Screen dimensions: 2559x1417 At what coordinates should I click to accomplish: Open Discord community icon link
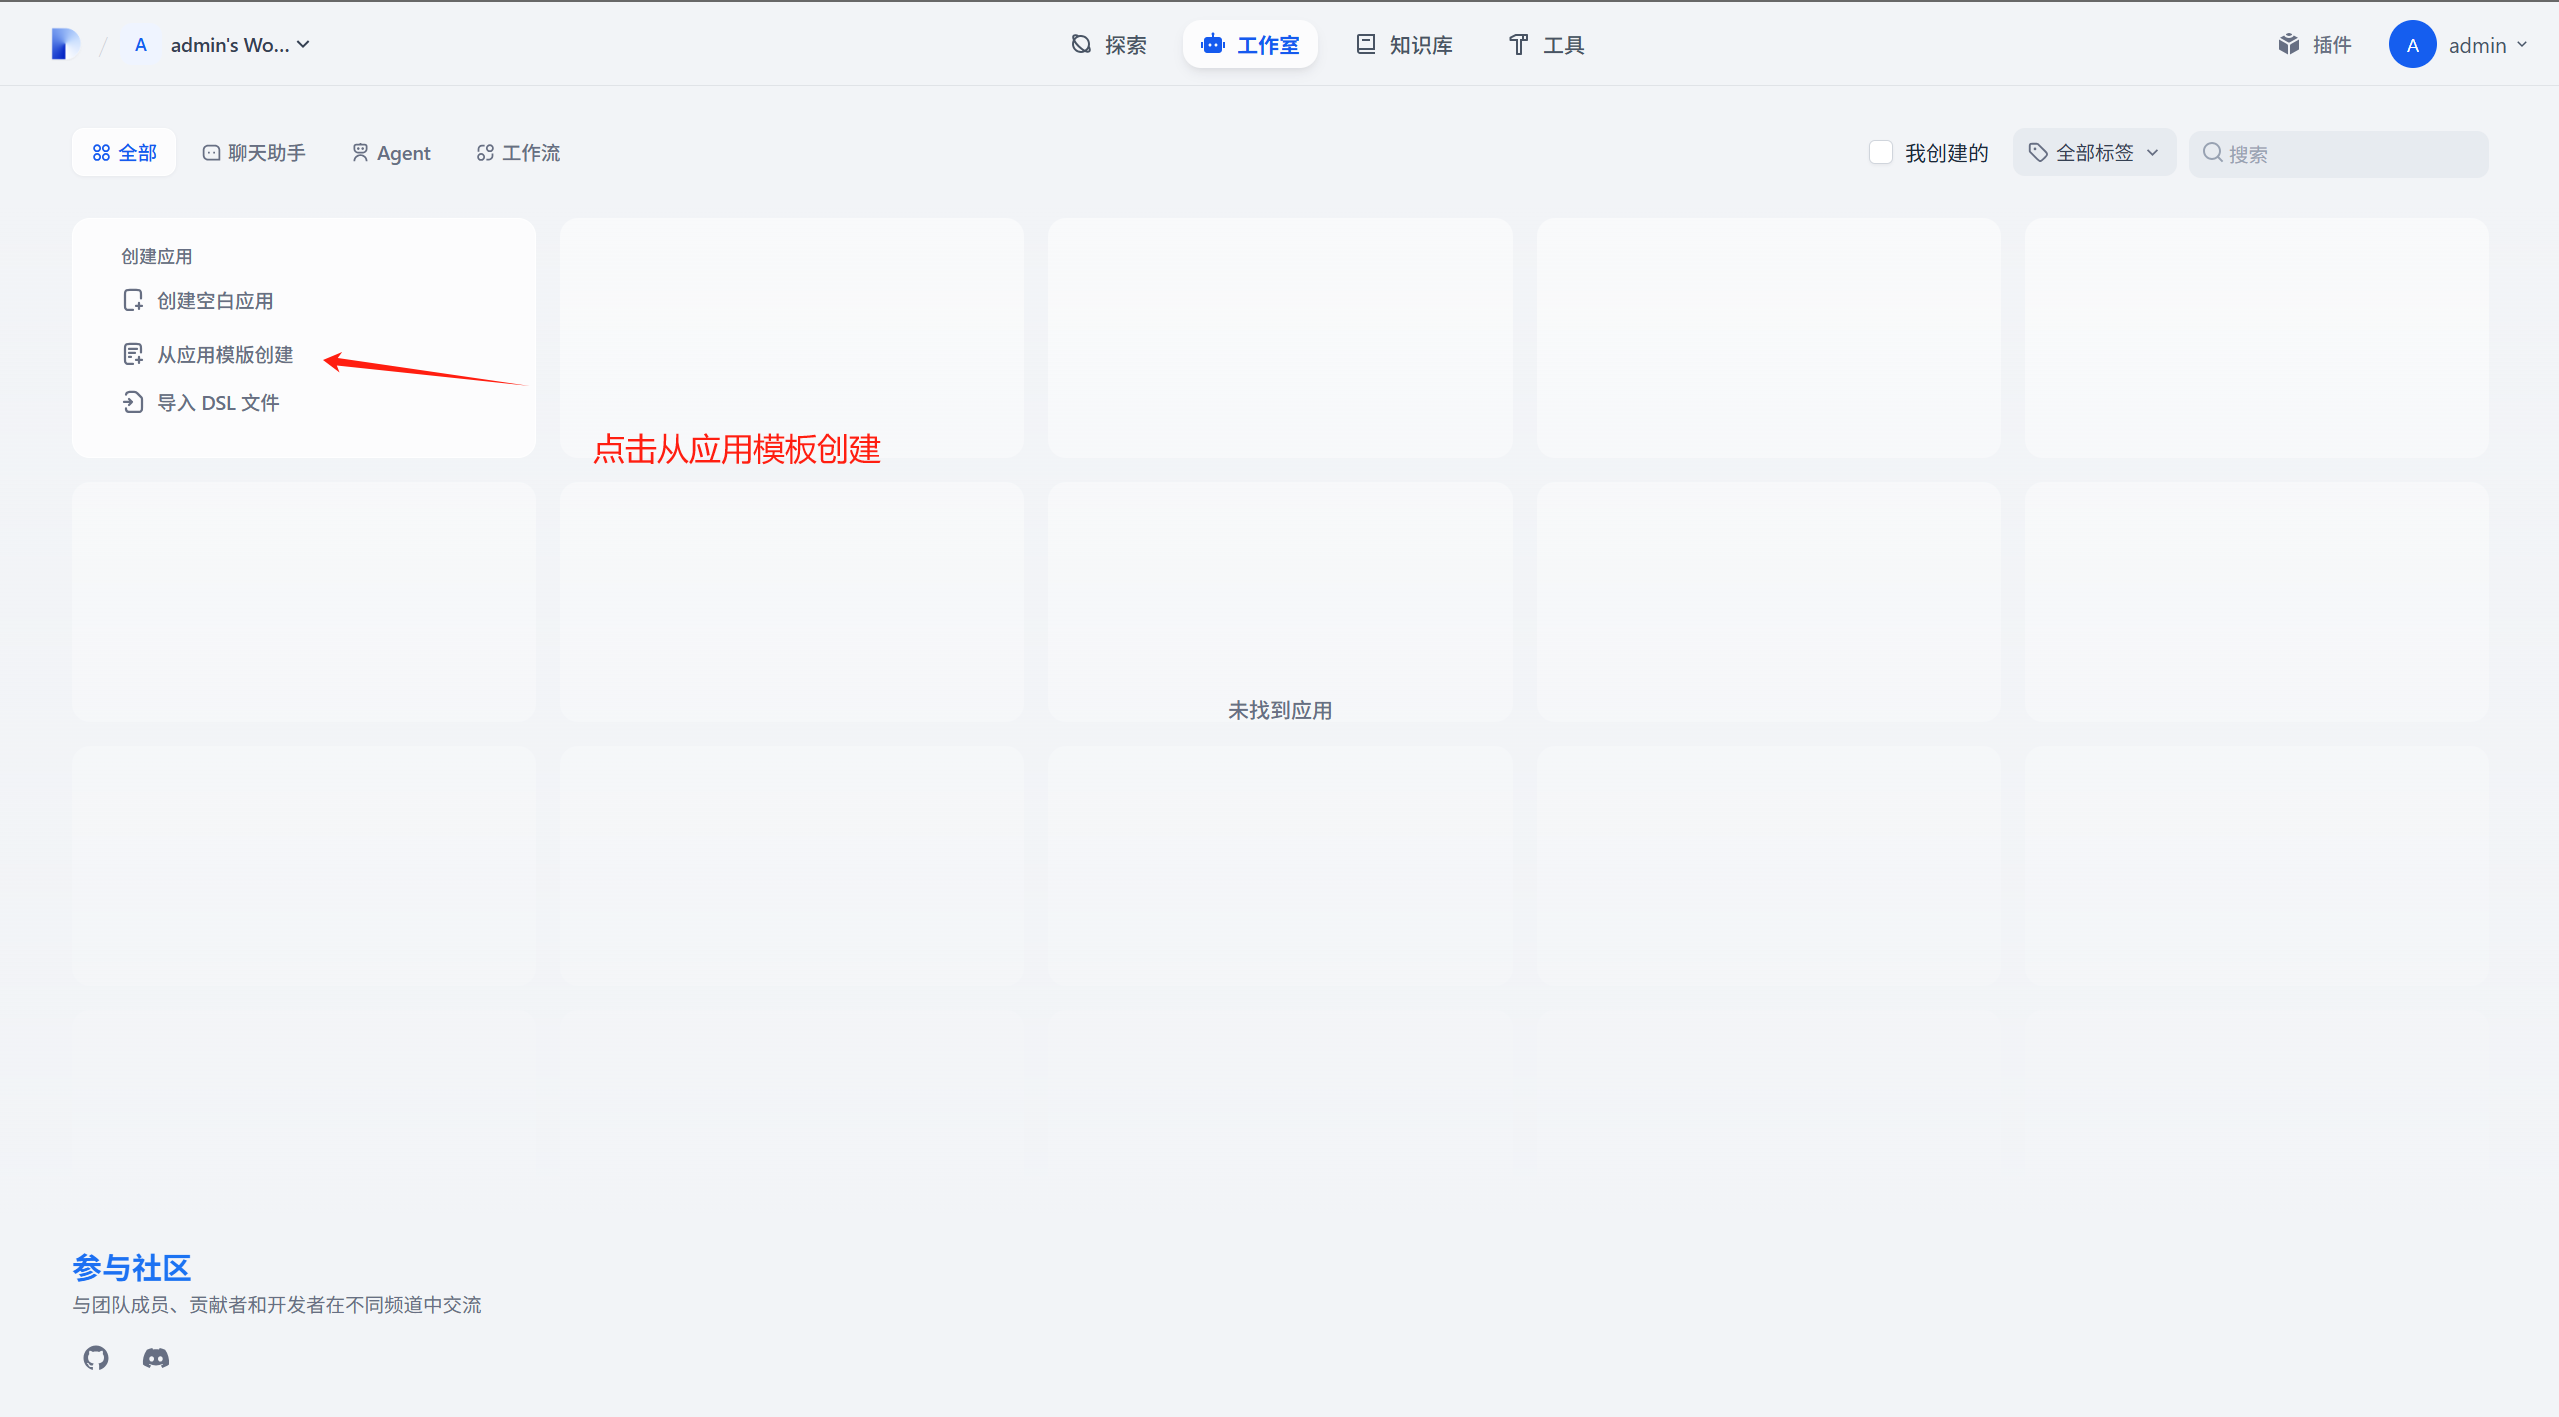coord(156,1357)
